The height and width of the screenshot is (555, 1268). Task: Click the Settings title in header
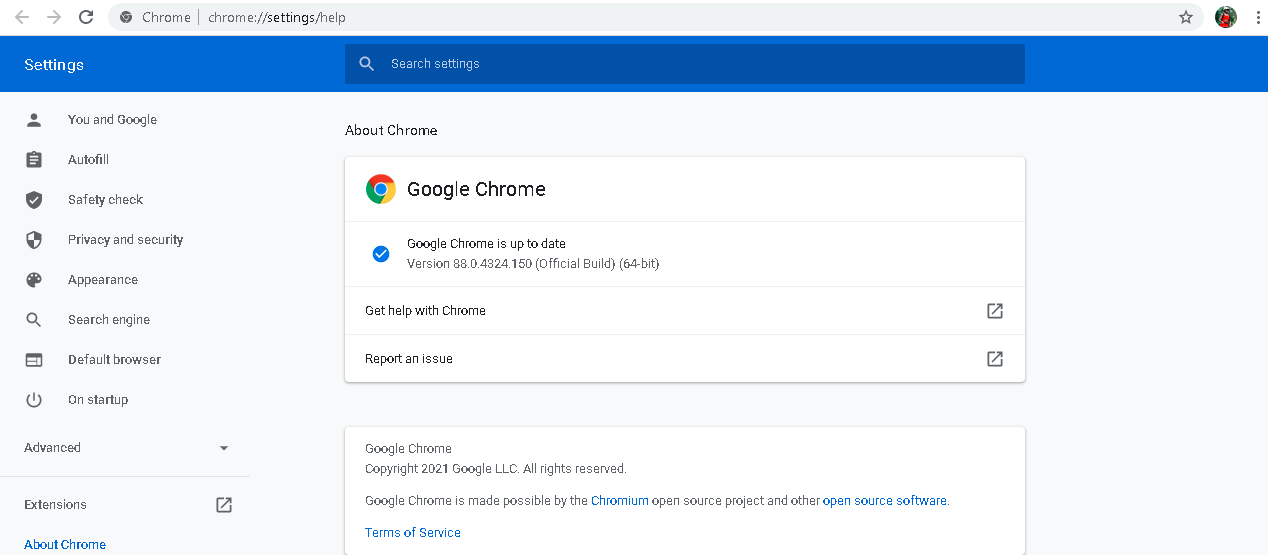click(x=54, y=65)
